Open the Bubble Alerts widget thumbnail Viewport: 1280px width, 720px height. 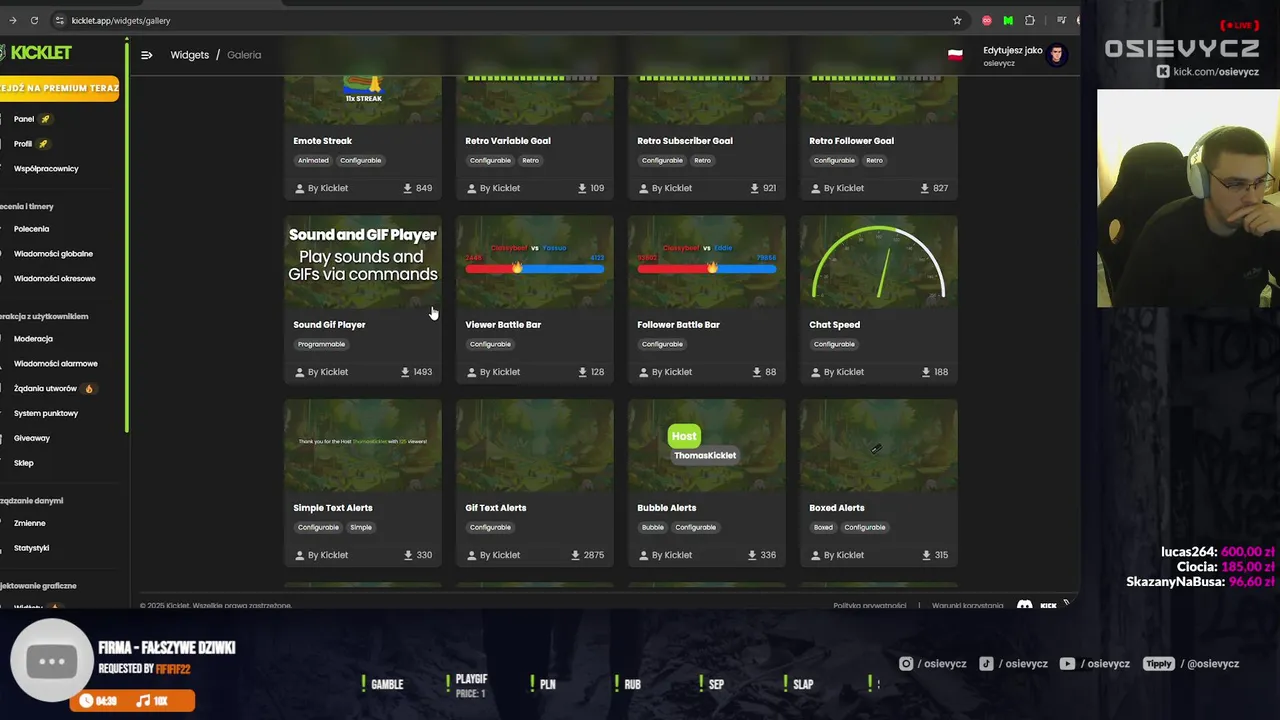pyautogui.click(x=707, y=445)
